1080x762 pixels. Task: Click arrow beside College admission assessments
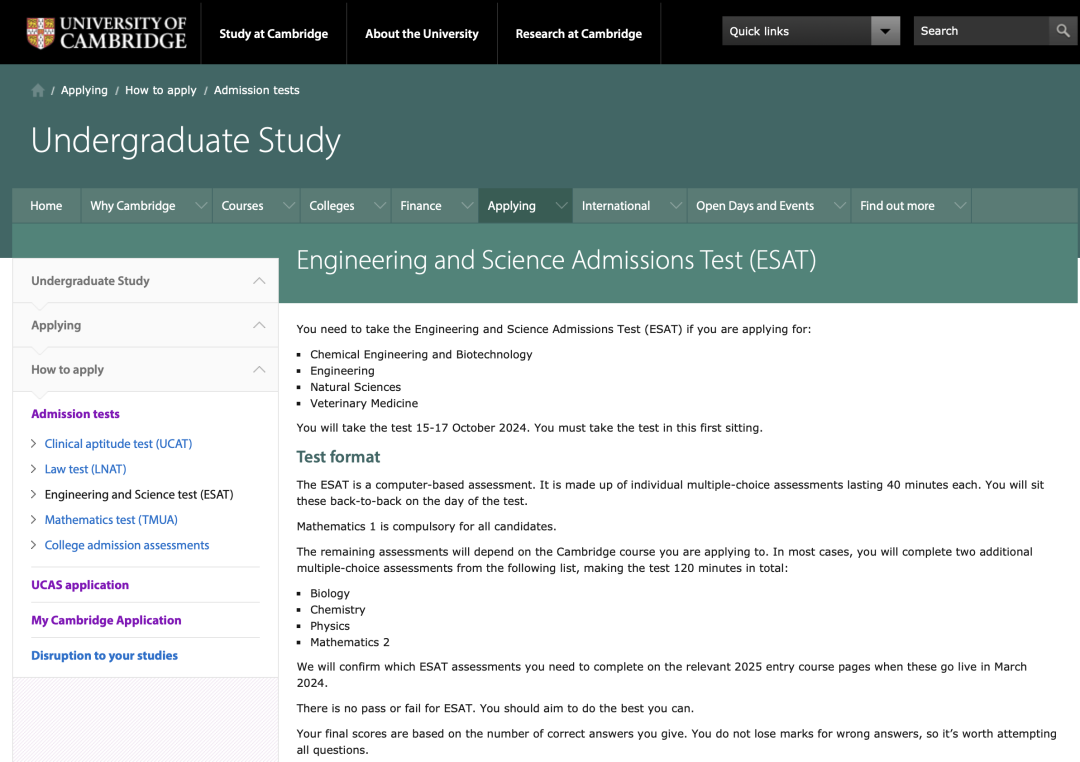pyautogui.click(x=34, y=545)
